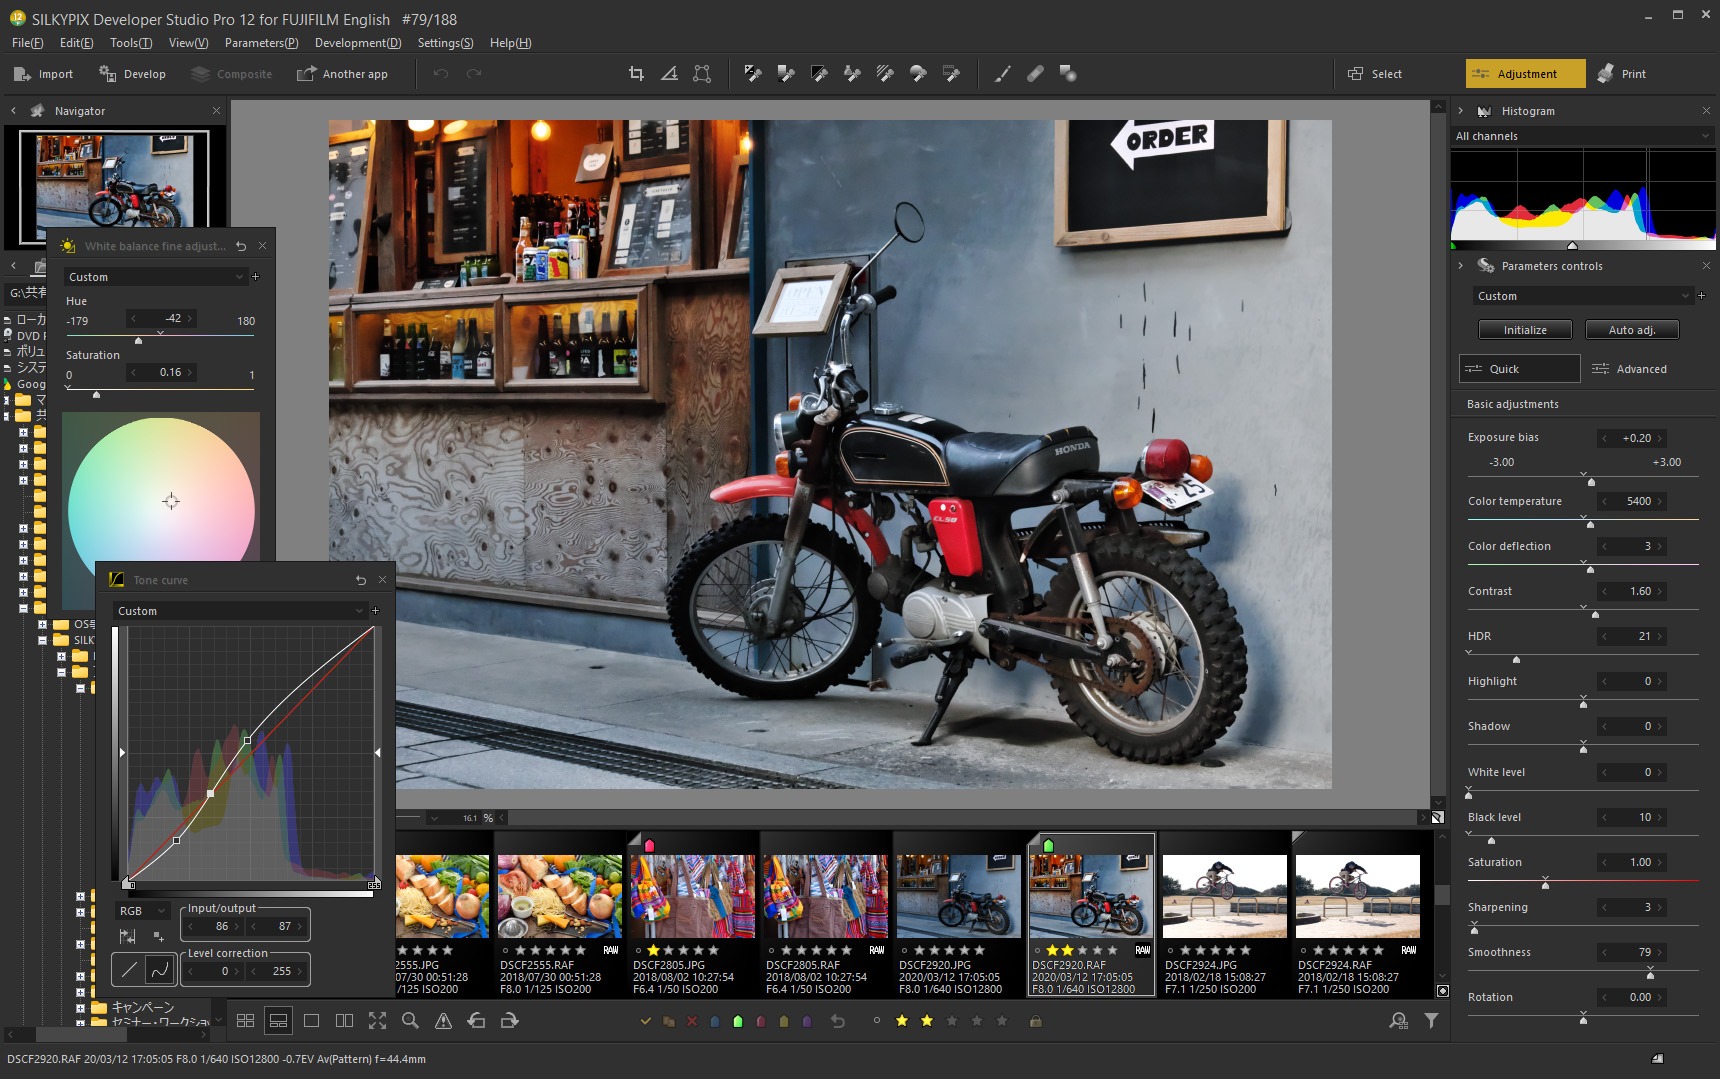Click the tone curve flip icon
Viewport: 1720px width, 1079px height.
pyautogui.click(x=127, y=937)
